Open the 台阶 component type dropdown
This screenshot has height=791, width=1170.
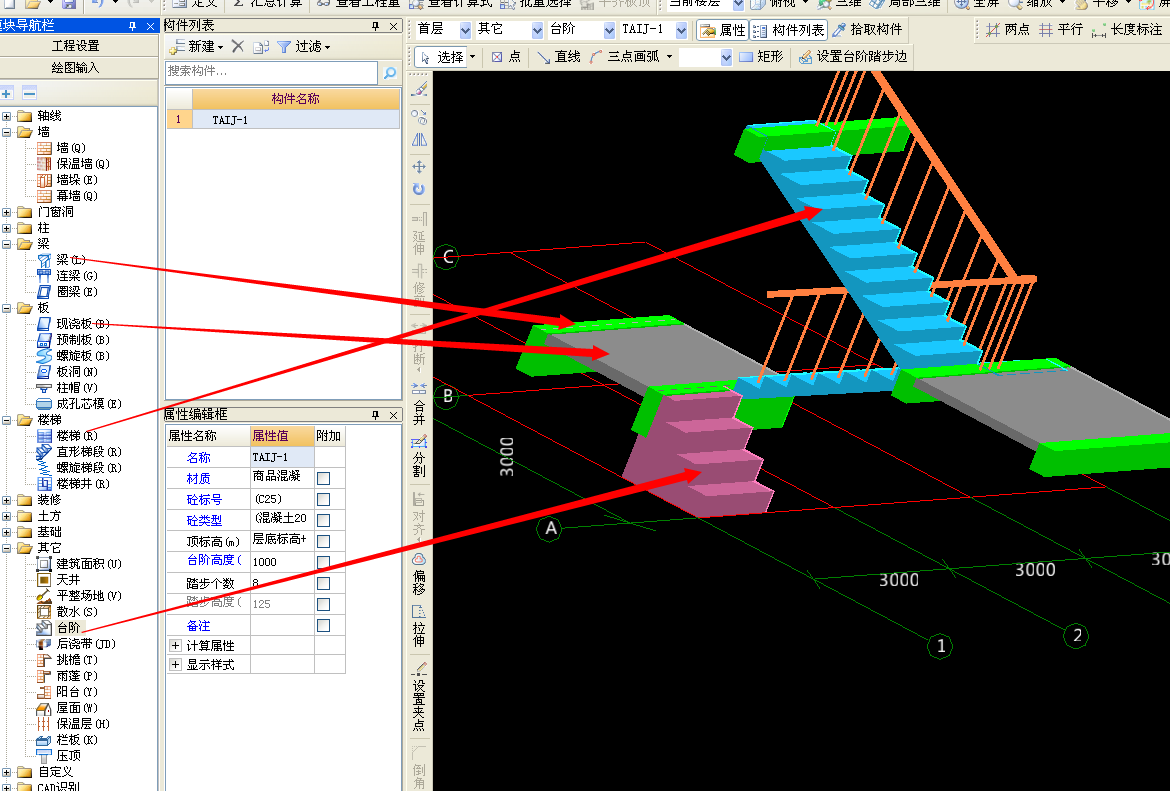[609, 30]
